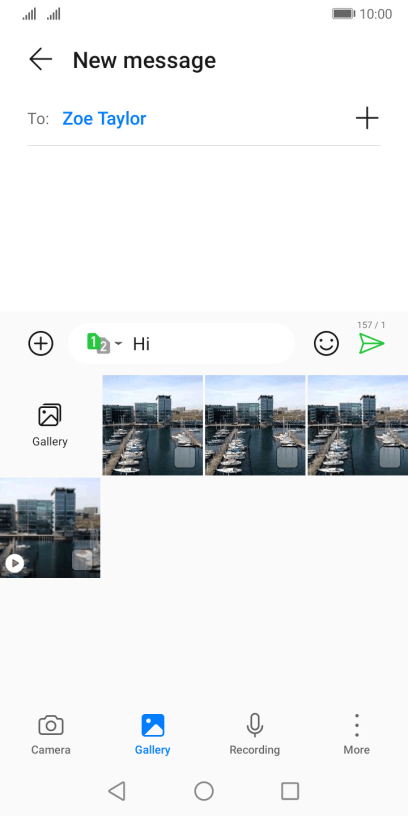
Task: Play the video thumbnail's play icon
Action: [15, 563]
